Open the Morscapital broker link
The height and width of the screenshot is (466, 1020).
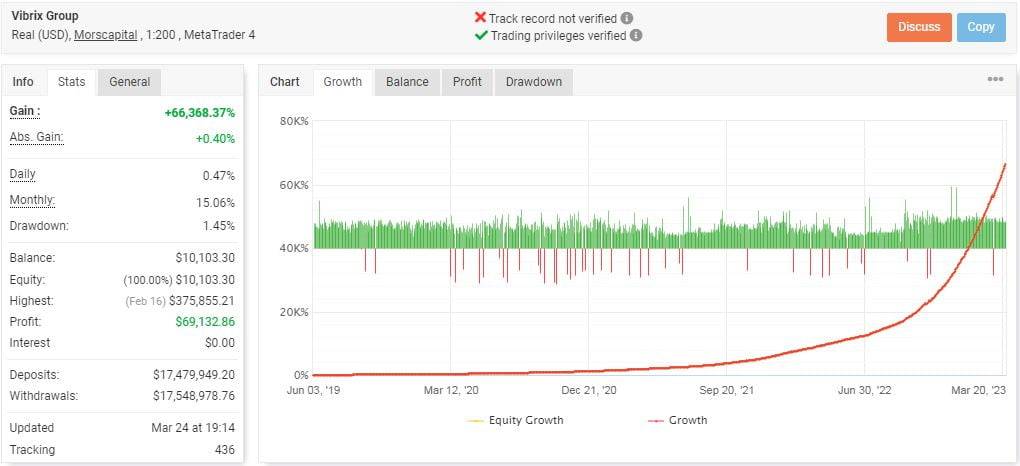coord(106,35)
